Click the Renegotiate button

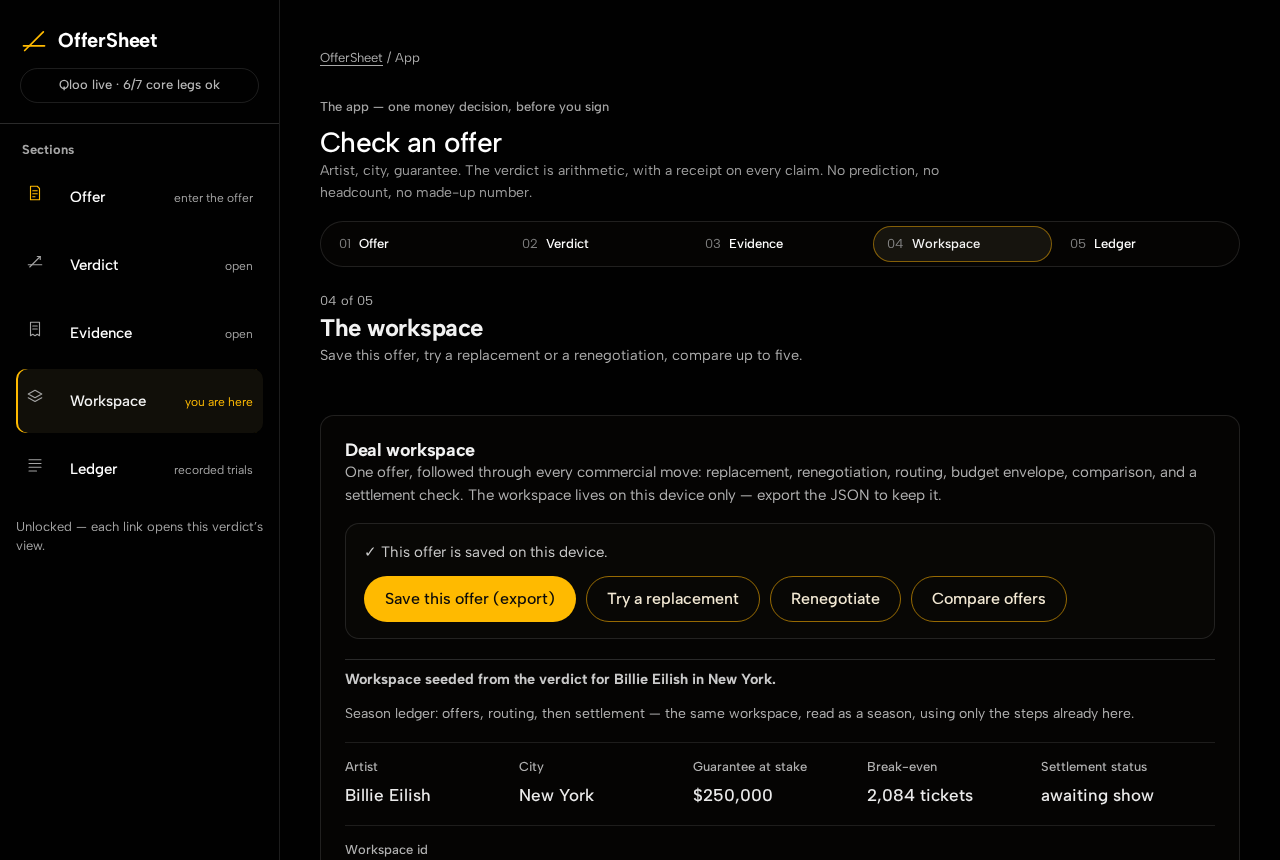(x=835, y=599)
